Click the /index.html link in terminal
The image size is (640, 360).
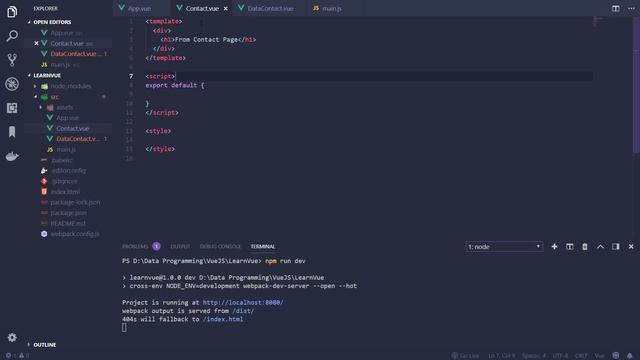[223, 319]
